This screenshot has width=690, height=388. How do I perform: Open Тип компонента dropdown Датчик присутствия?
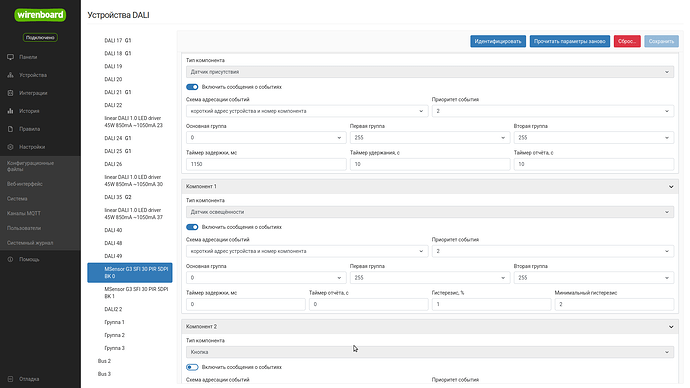click(429, 72)
